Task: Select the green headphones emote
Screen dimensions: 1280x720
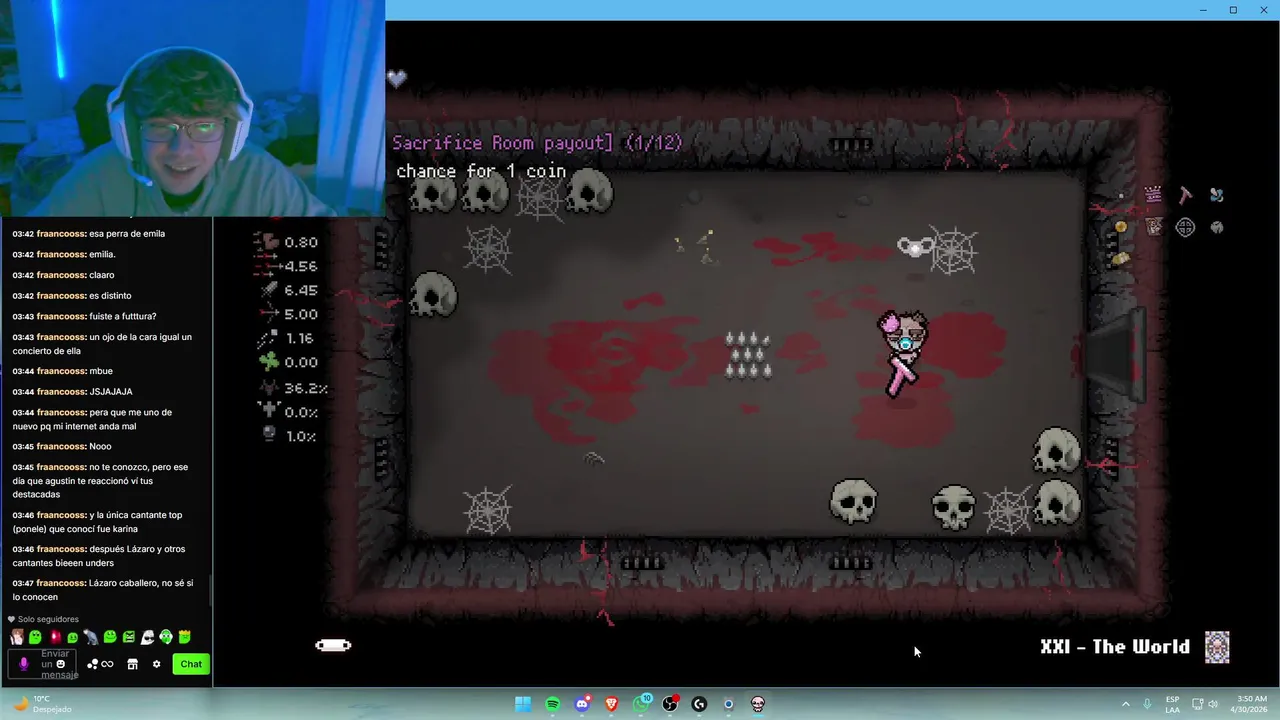Action: point(166,637)
